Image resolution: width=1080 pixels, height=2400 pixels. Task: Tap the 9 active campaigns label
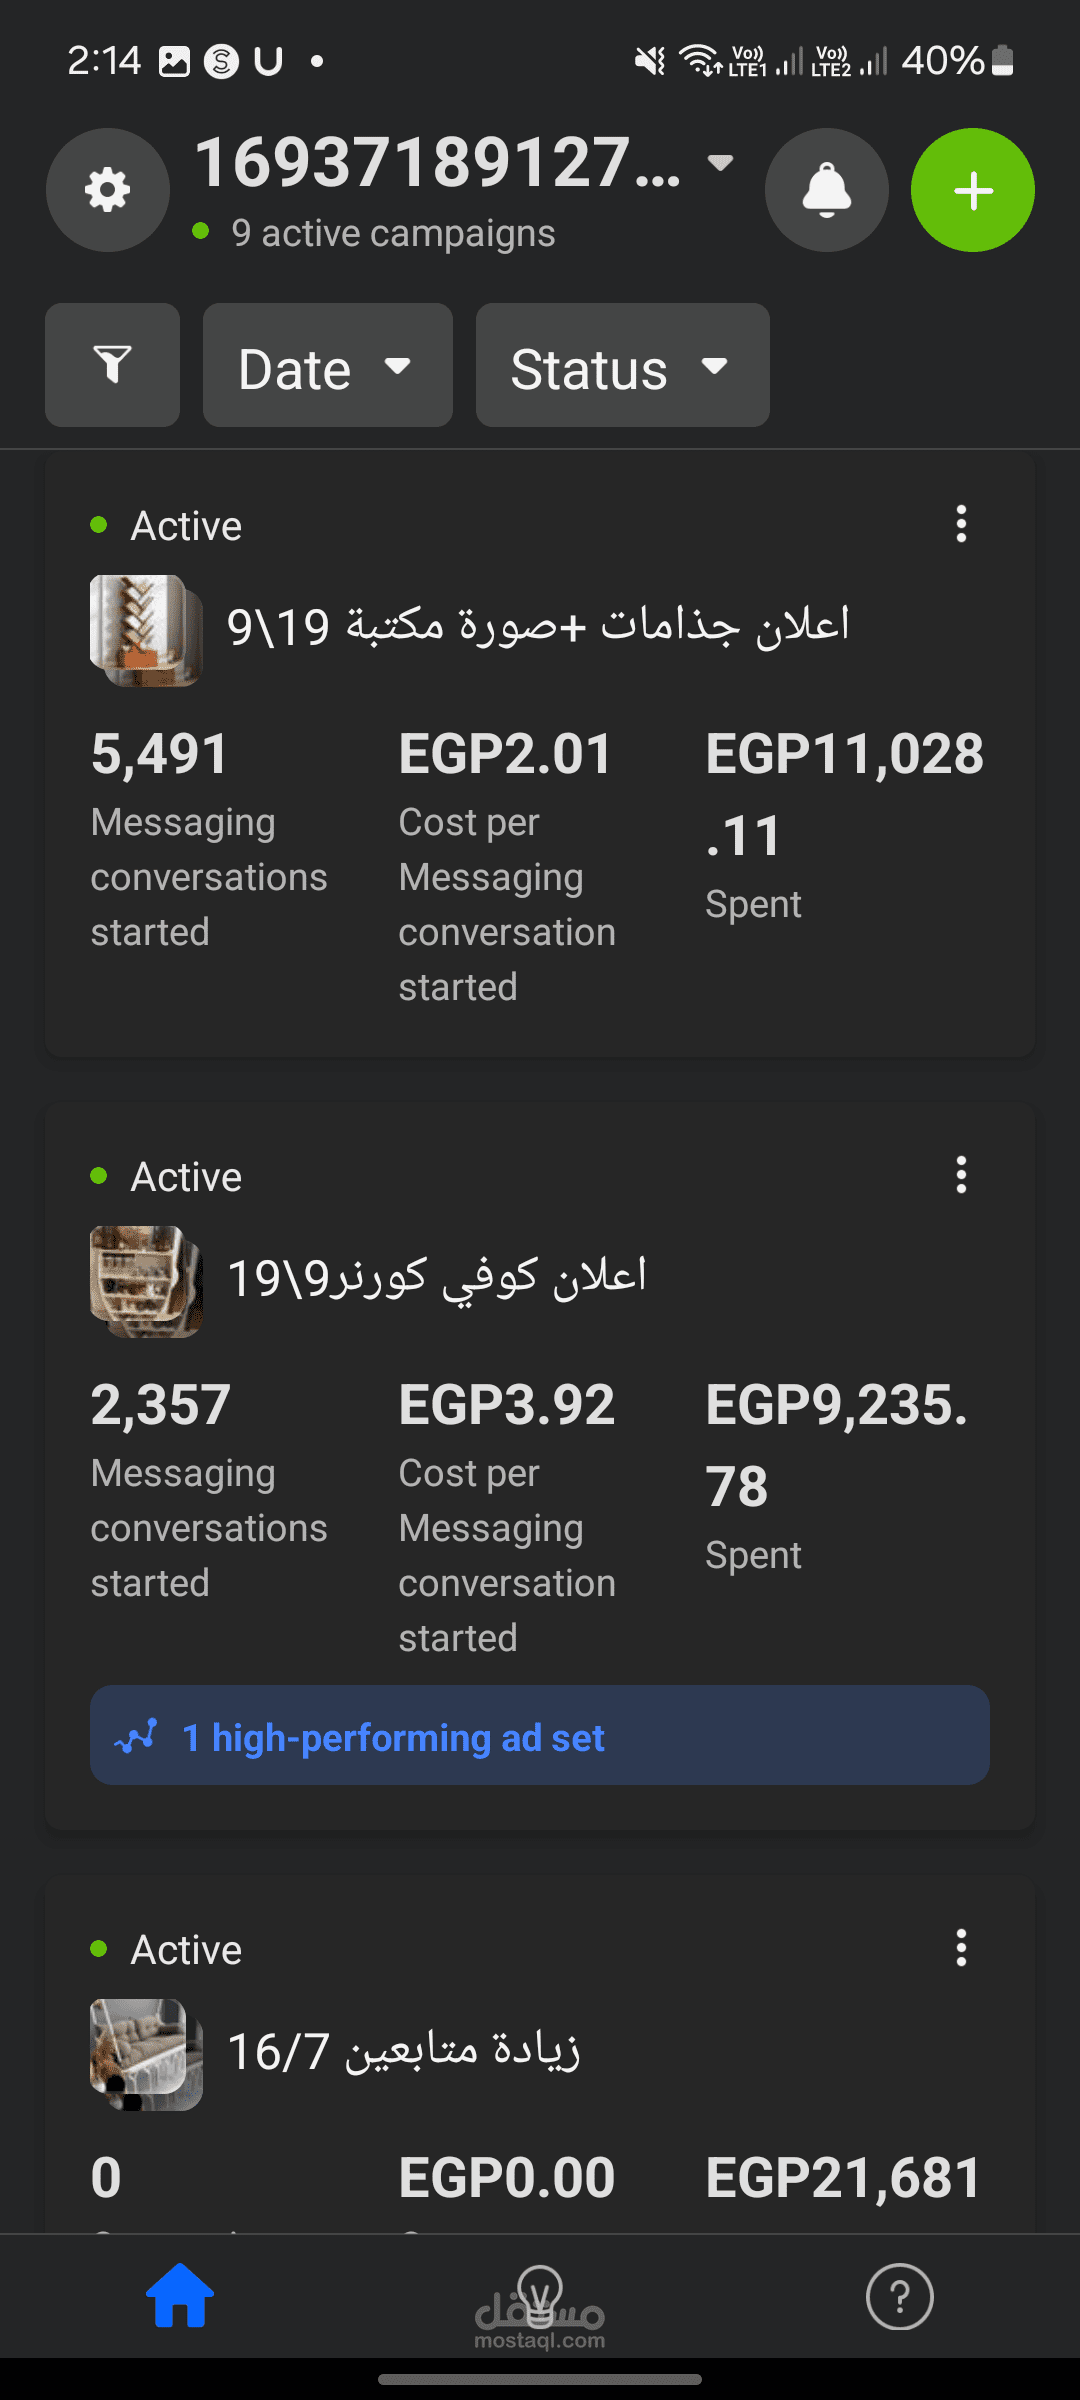point(392,233)
